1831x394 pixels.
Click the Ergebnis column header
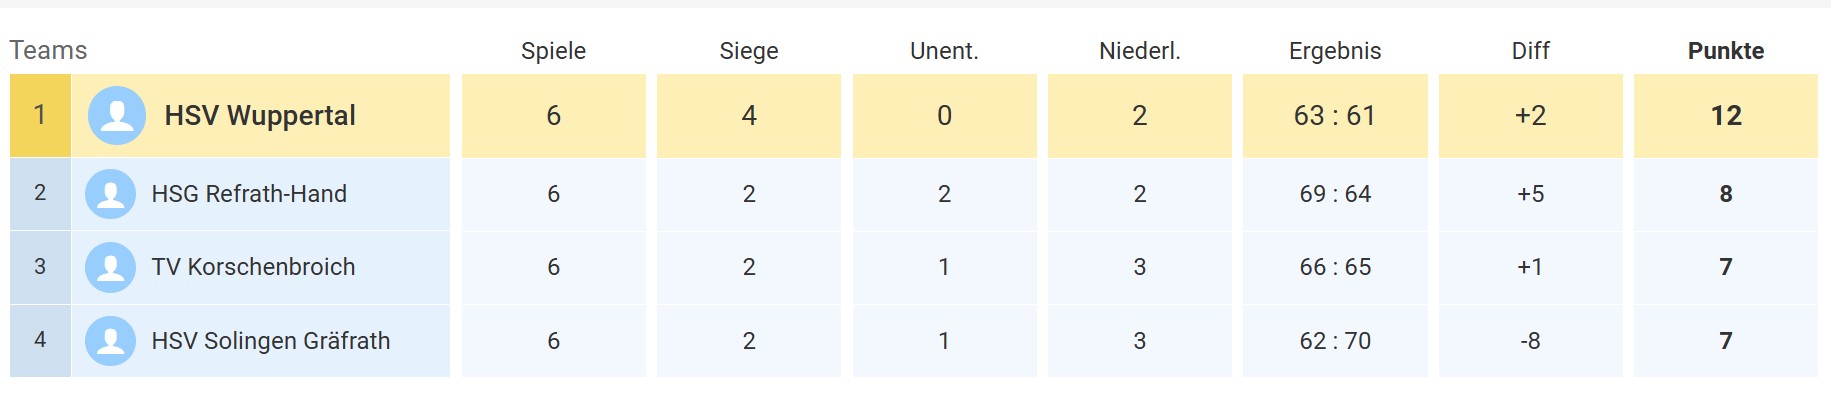pyautogui.click(x=1335, y=51)
